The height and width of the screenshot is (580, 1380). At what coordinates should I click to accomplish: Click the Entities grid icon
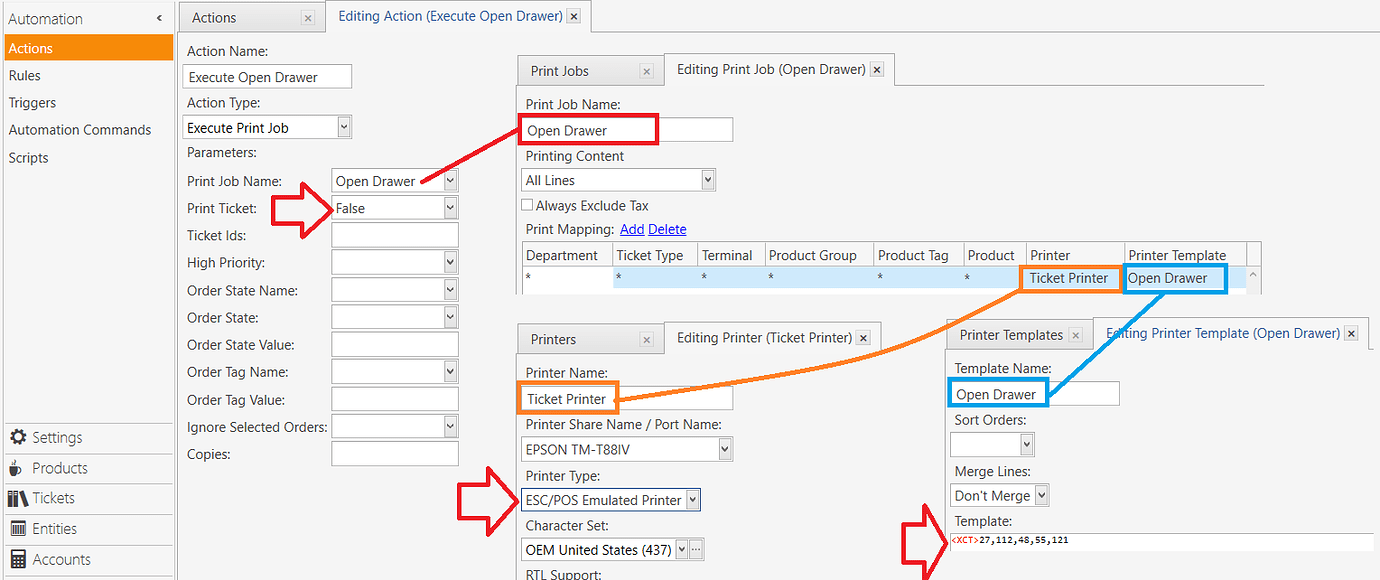coord(17,529)
